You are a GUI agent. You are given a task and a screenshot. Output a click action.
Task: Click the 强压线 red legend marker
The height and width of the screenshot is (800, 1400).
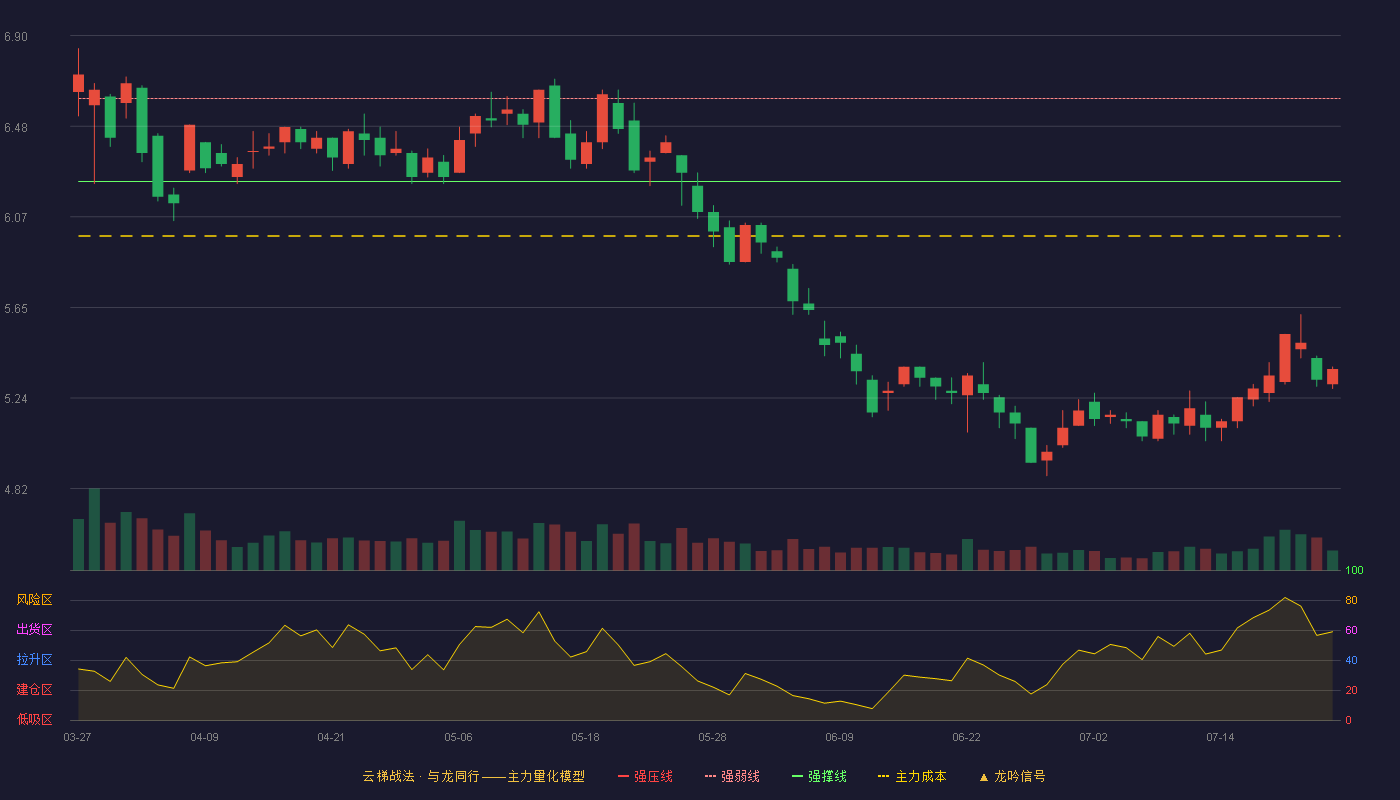pos(623,776)
